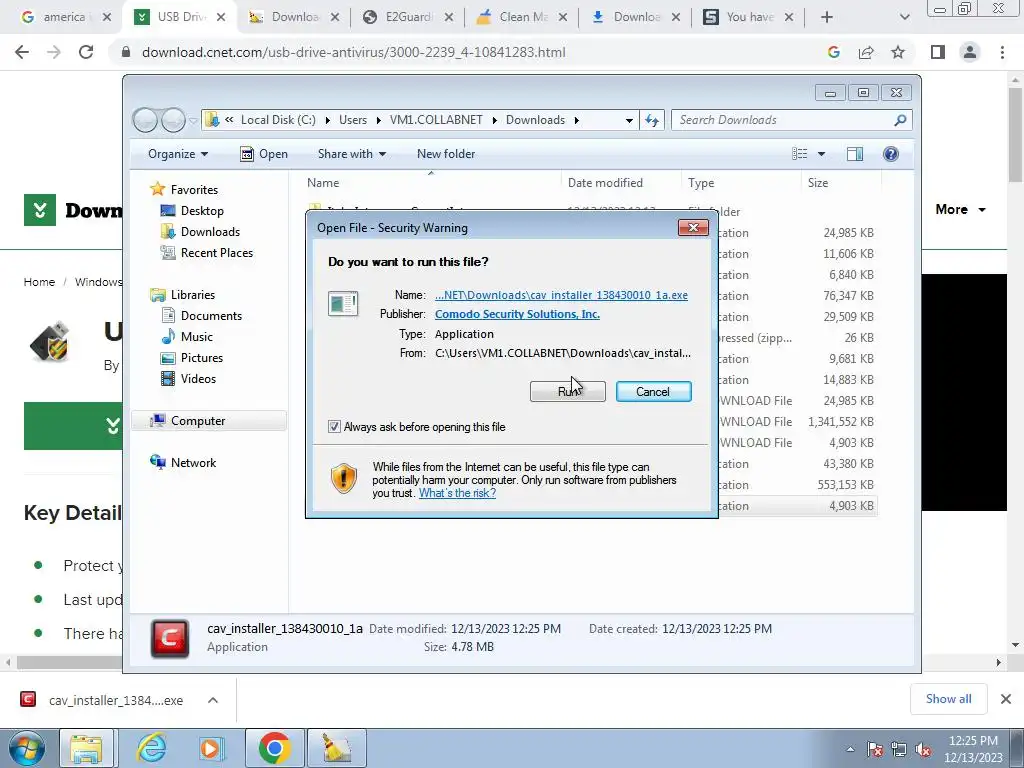Select Desktop under Favorites
The width and height of the screenshot is (1024, 768).
tap(202, 211)
